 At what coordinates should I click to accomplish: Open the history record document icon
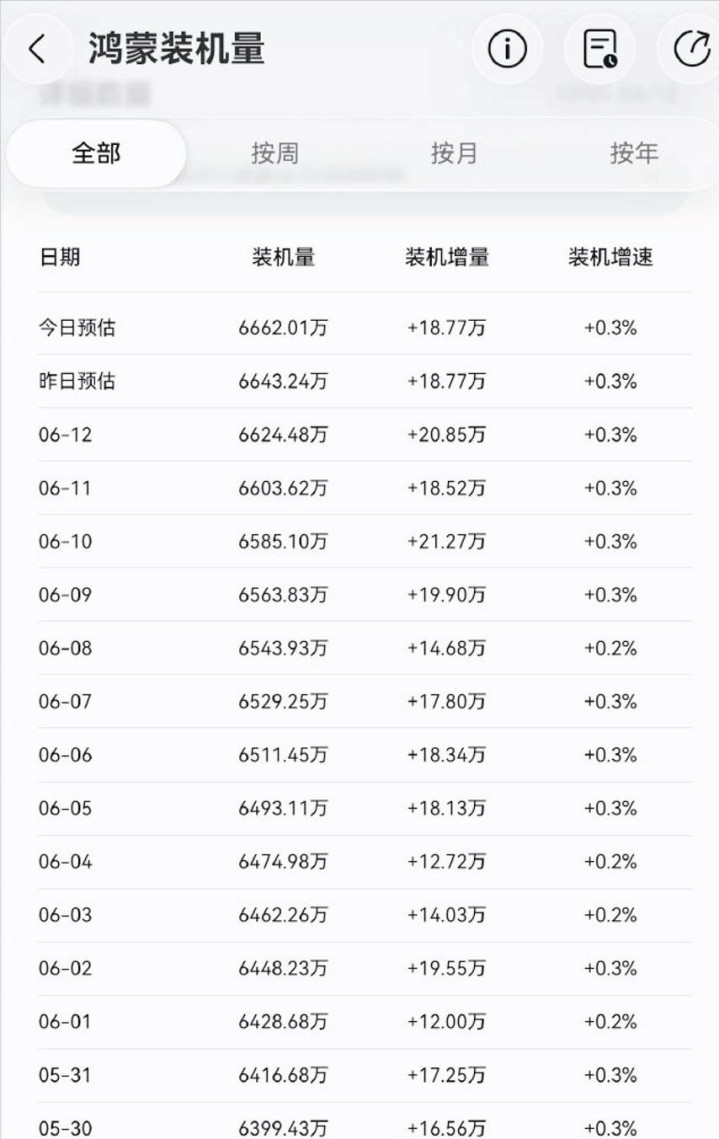(600, 49)
